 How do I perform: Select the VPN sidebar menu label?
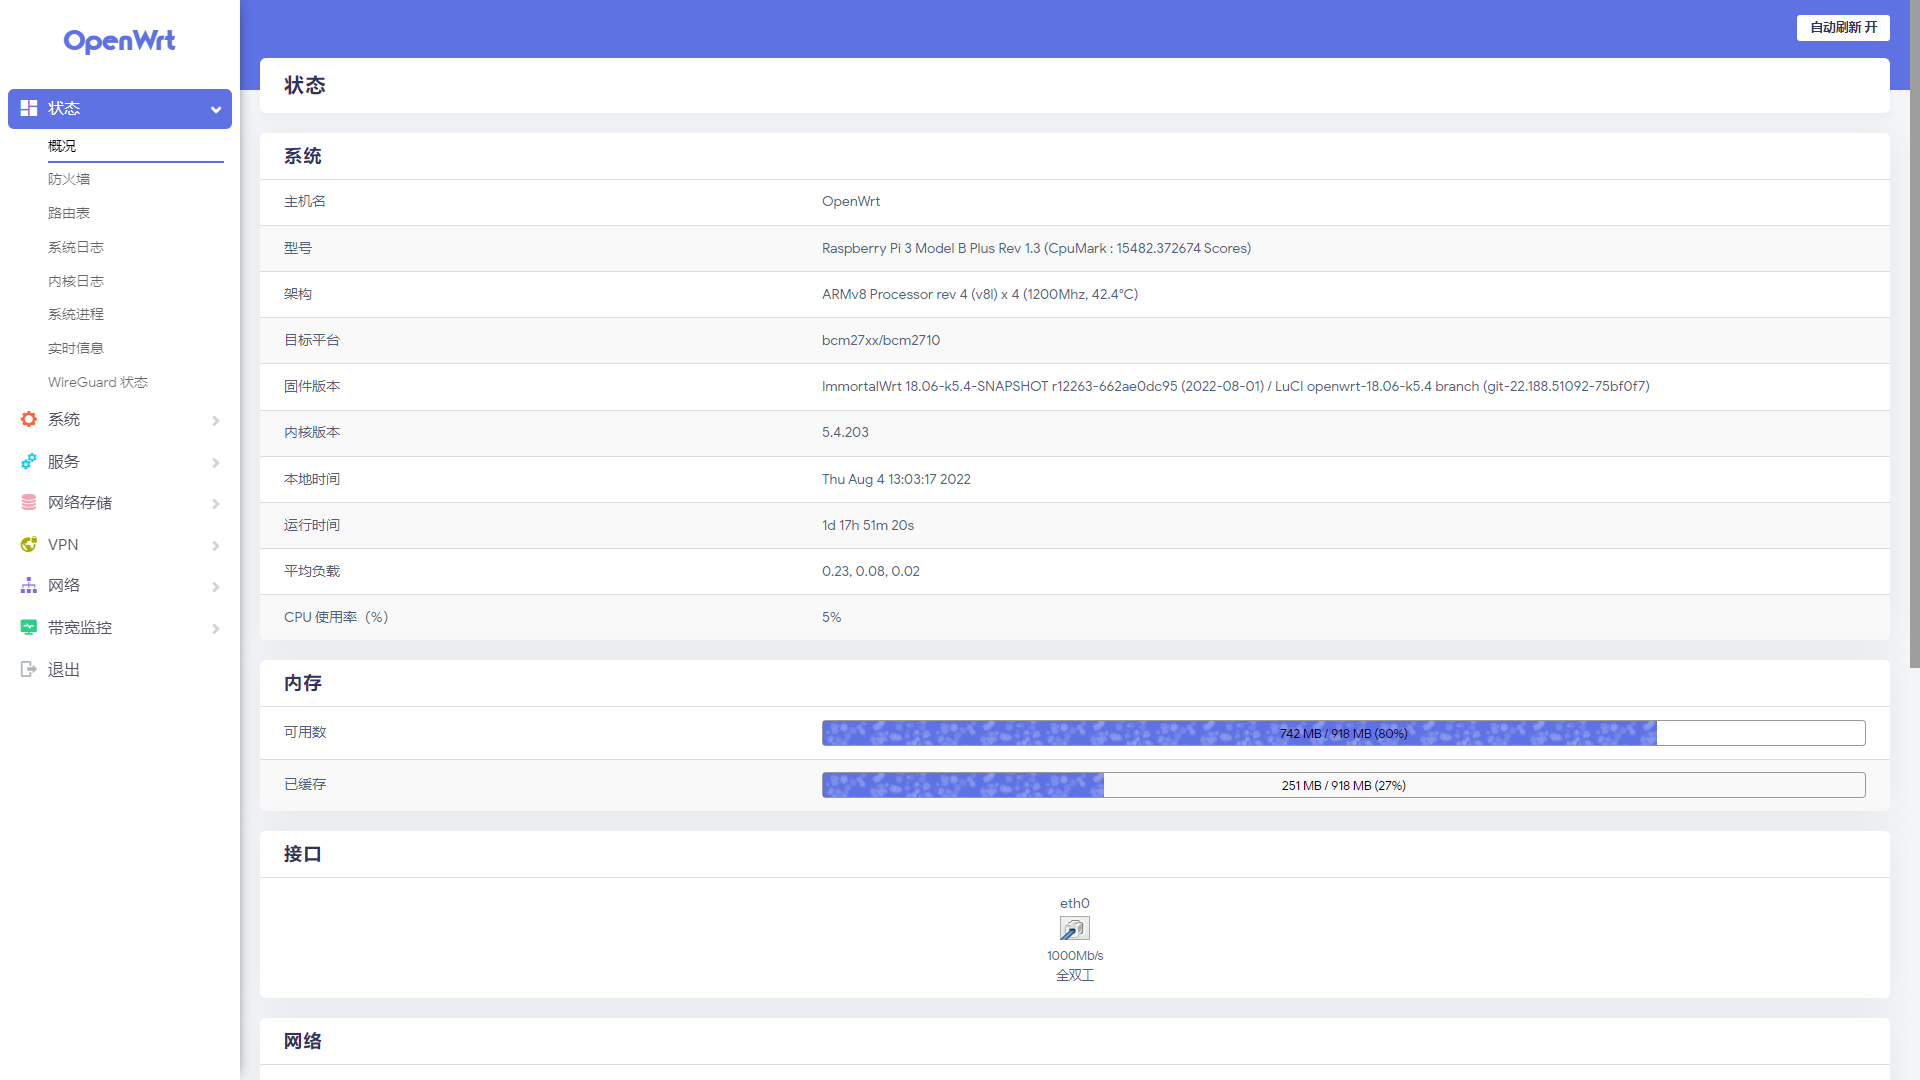(x=63, y=544)
